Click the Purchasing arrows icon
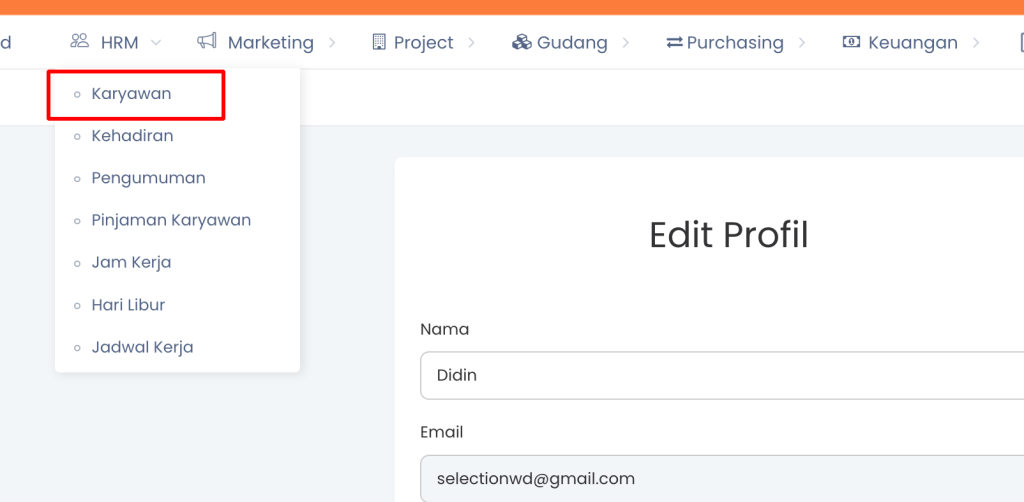 point(674,42)
